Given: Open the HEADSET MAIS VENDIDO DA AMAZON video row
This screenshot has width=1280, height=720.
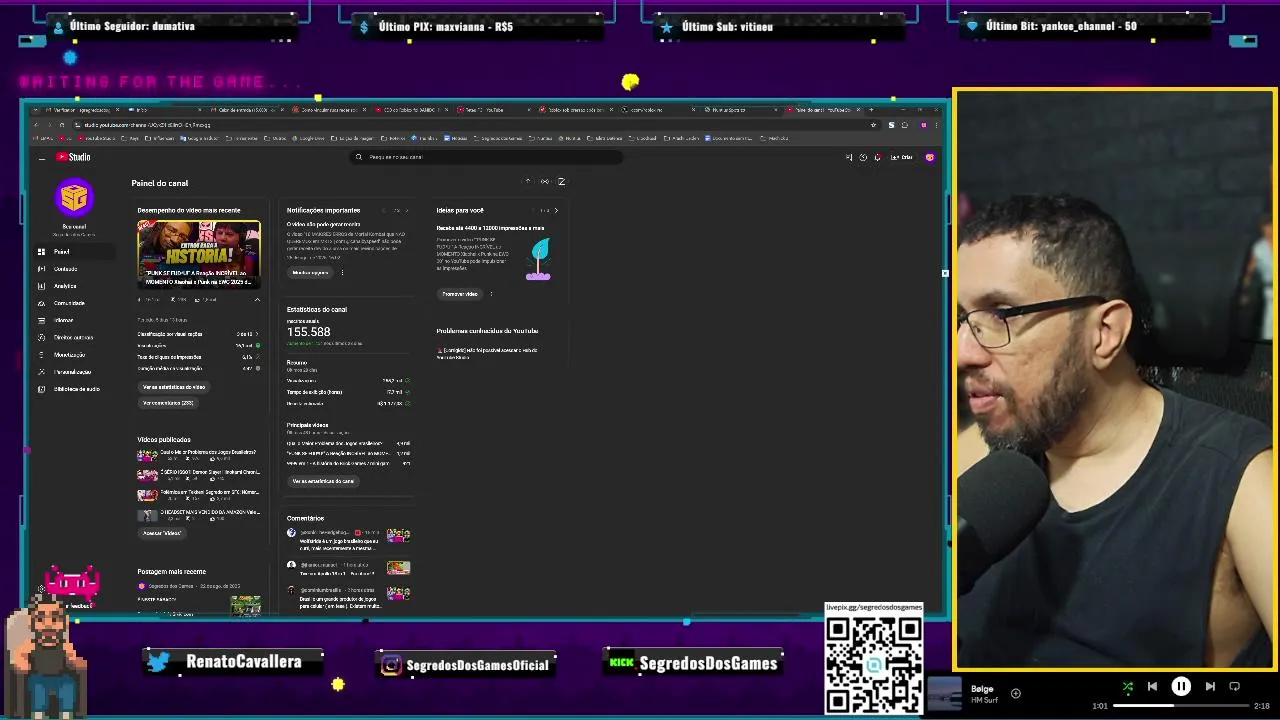Looking at the screenshot, I should coord(198,515).
